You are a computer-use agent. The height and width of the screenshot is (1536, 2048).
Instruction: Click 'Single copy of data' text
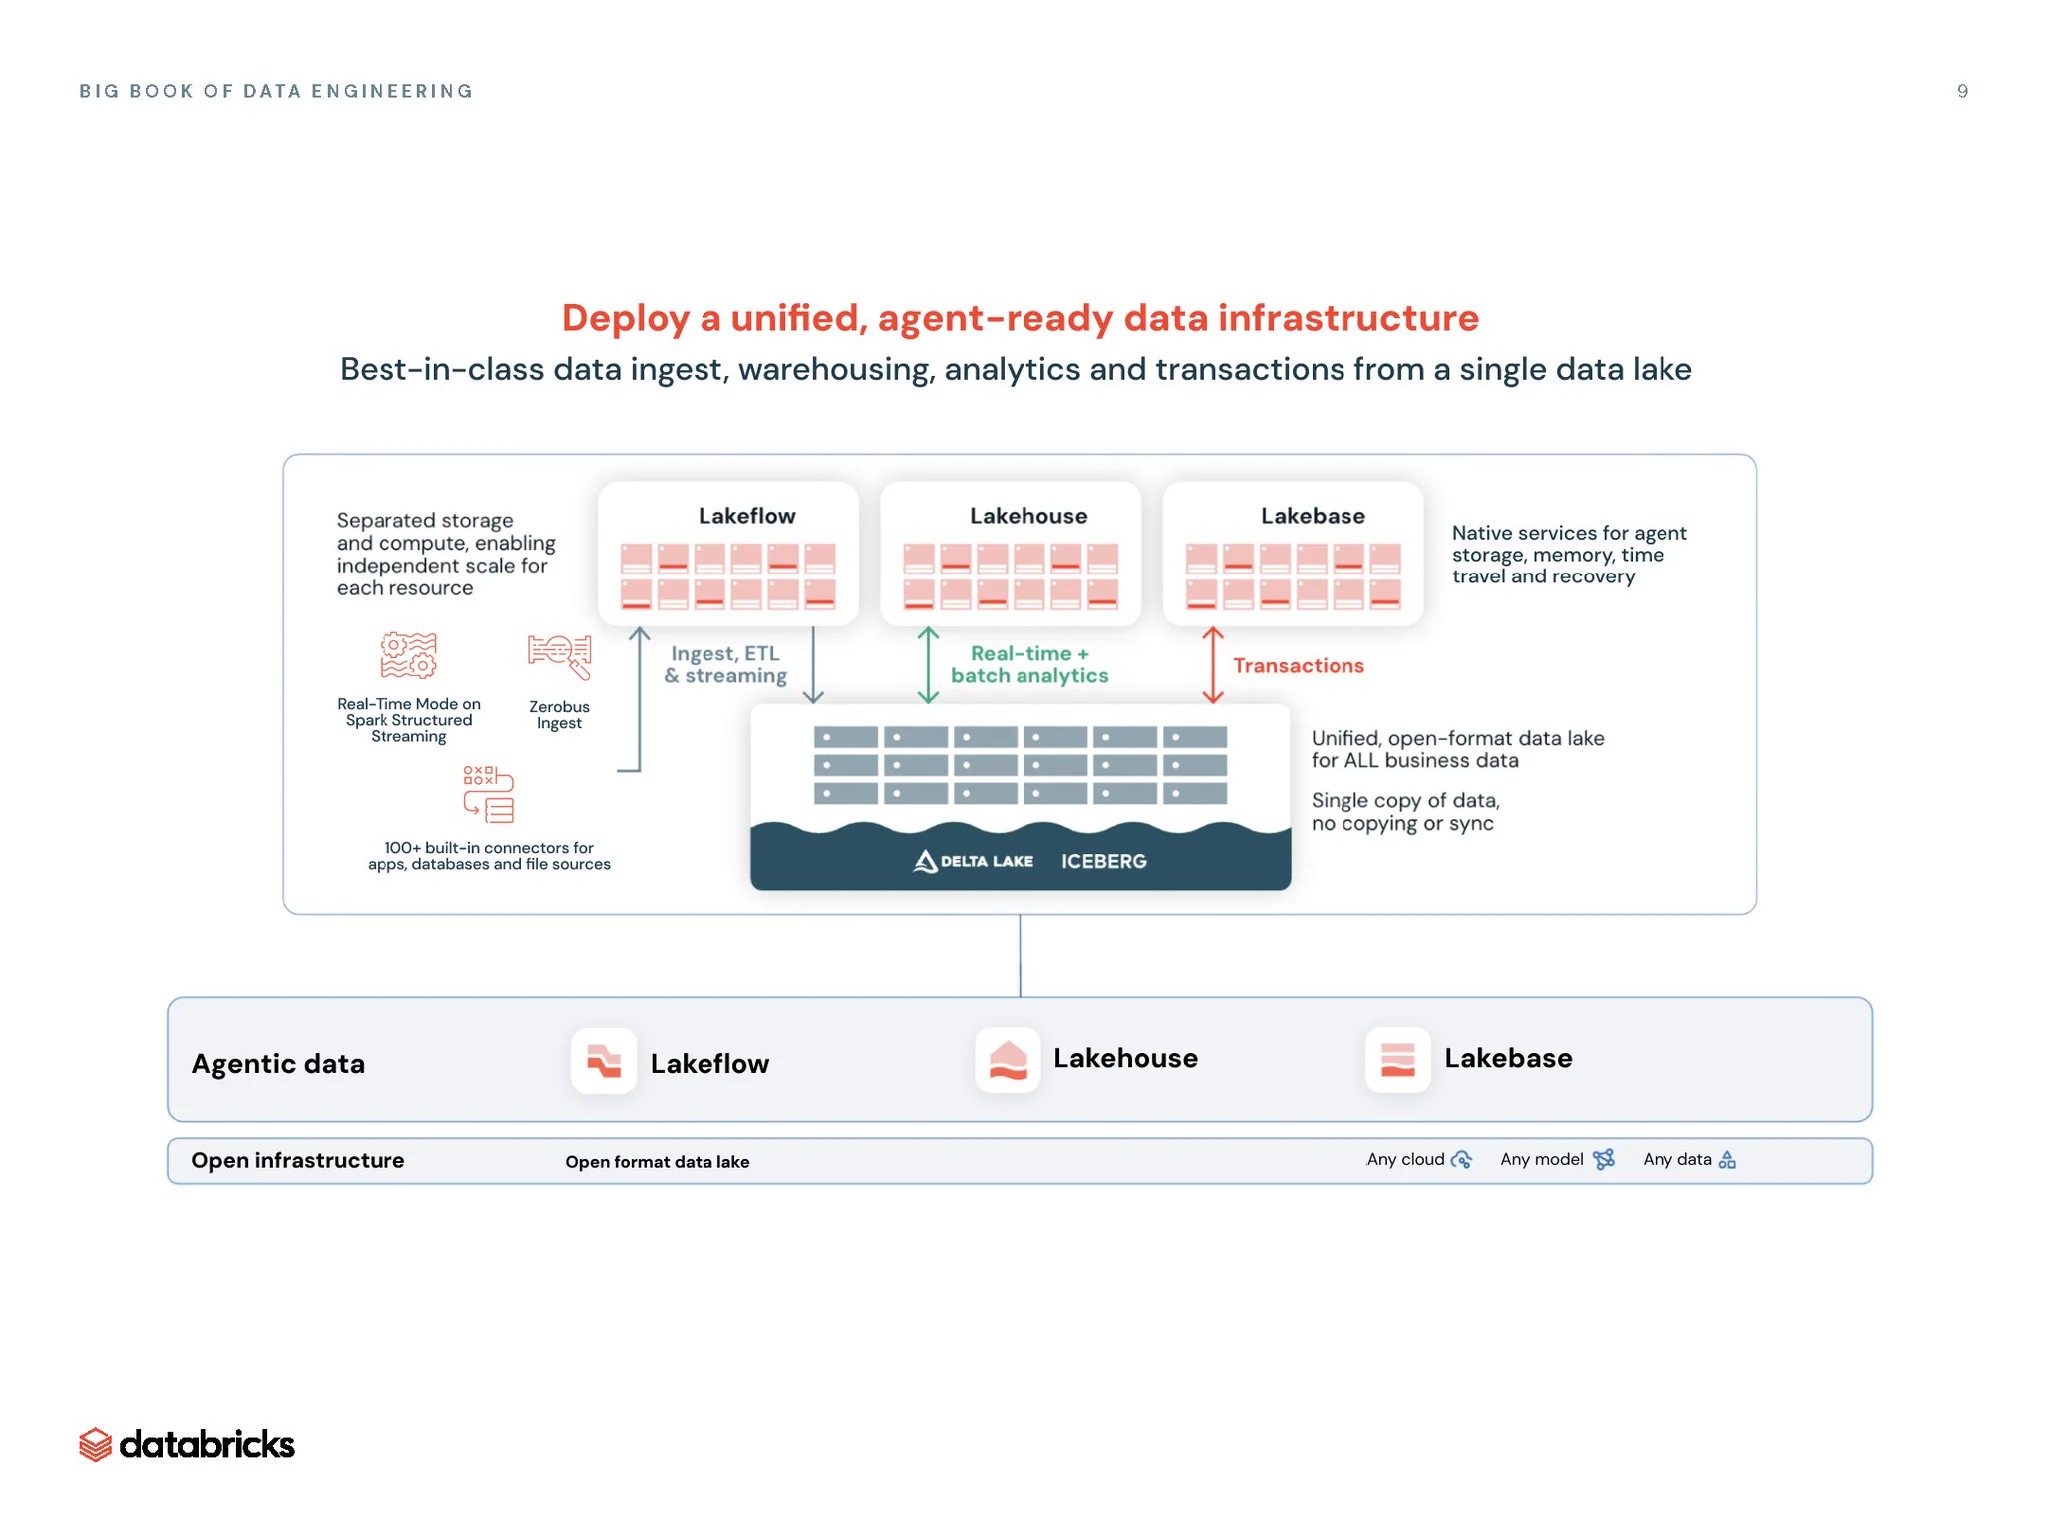click(x=1406, y=811)
